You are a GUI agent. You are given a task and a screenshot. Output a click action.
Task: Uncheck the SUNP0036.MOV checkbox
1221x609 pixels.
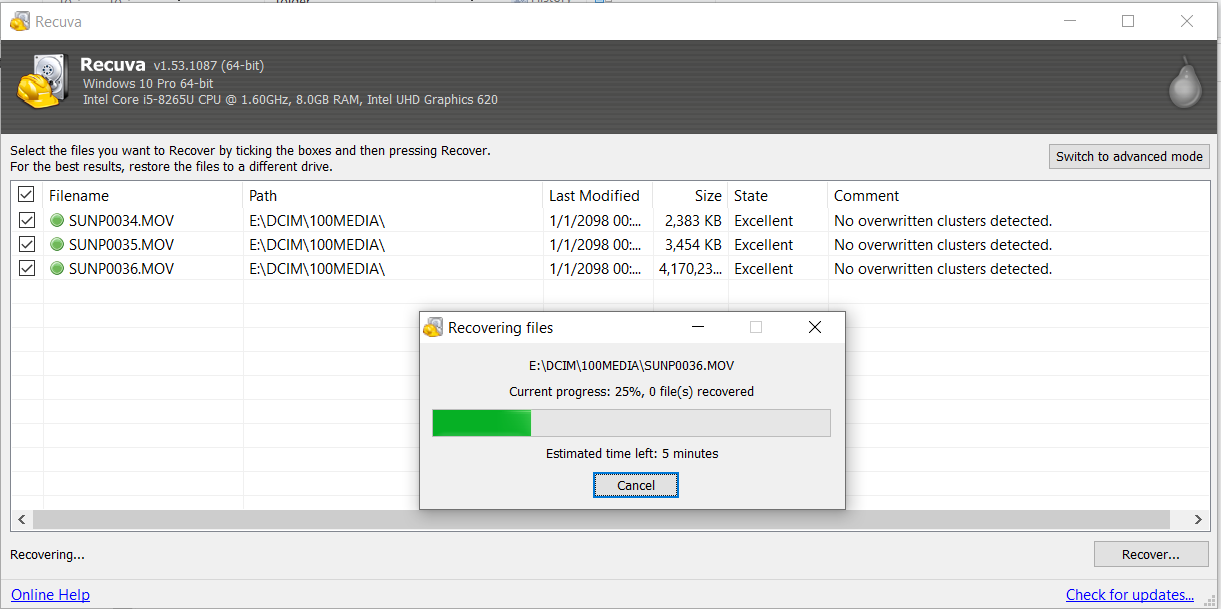pyautogui.click(x=27, y=269)
